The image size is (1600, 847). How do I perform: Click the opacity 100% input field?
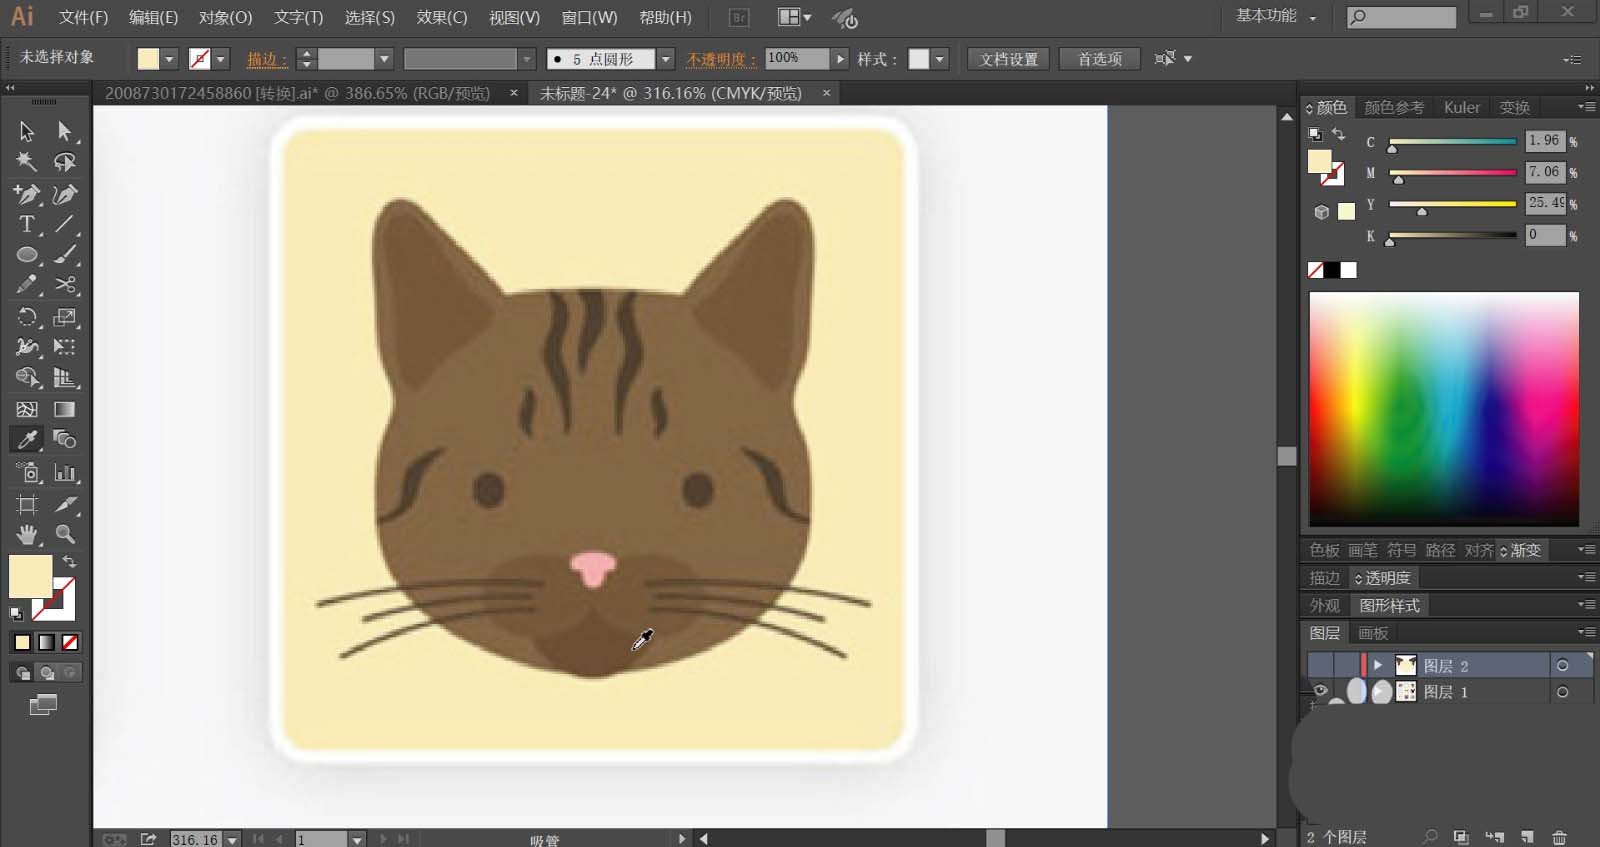click(x=796, y=59)
